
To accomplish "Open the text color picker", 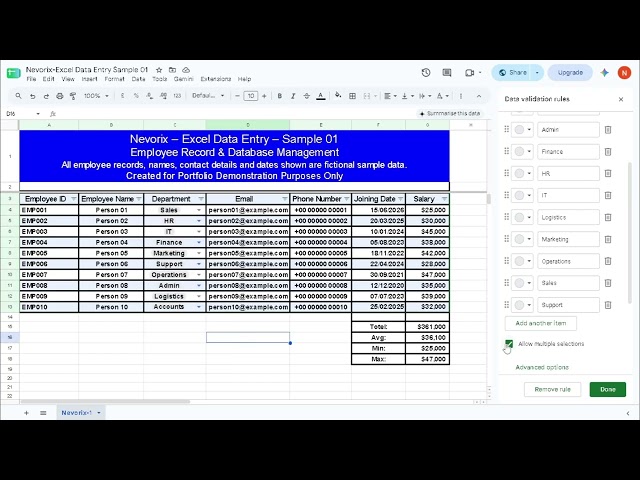I will click(x=321, y=96).
